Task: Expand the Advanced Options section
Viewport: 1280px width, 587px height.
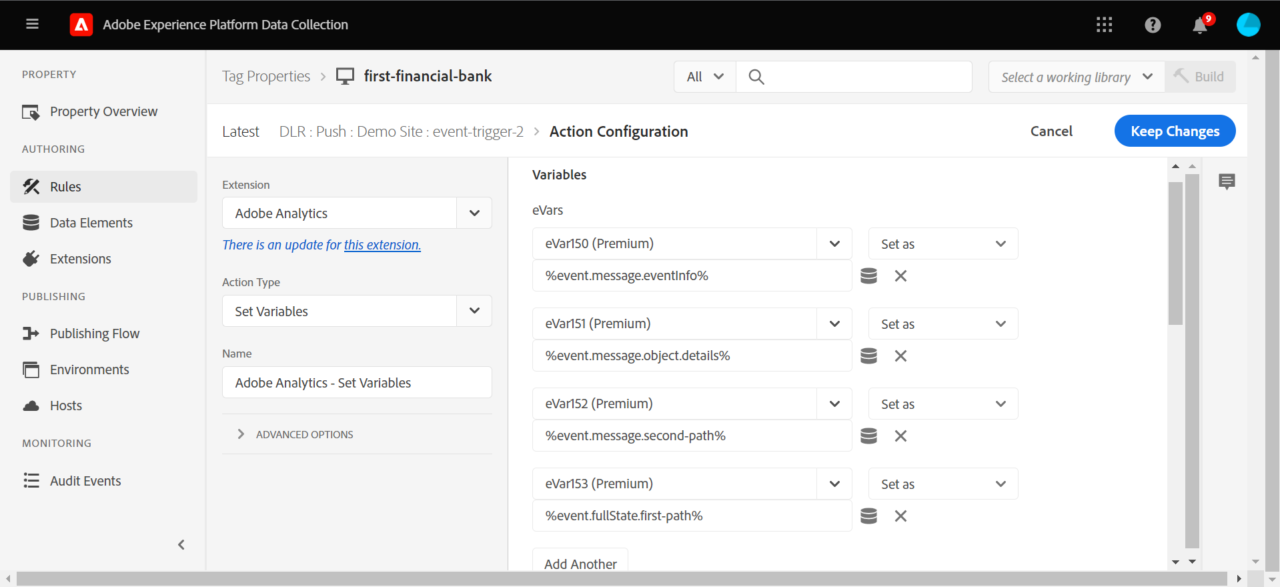Action: click(x=296, y=434)
